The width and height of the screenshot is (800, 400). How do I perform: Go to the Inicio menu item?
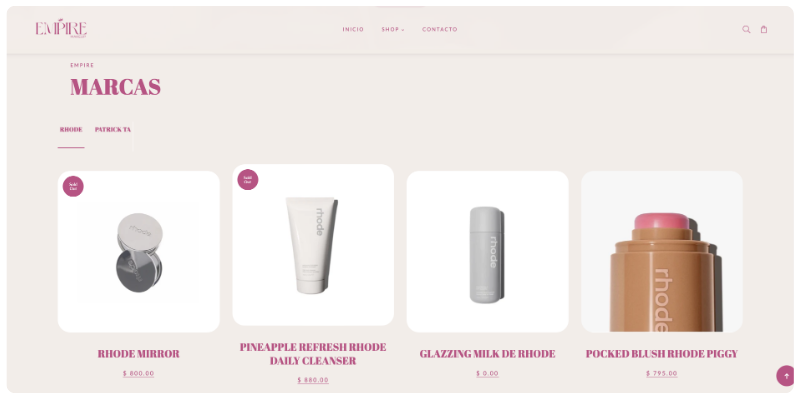click(x=353, y=30)
